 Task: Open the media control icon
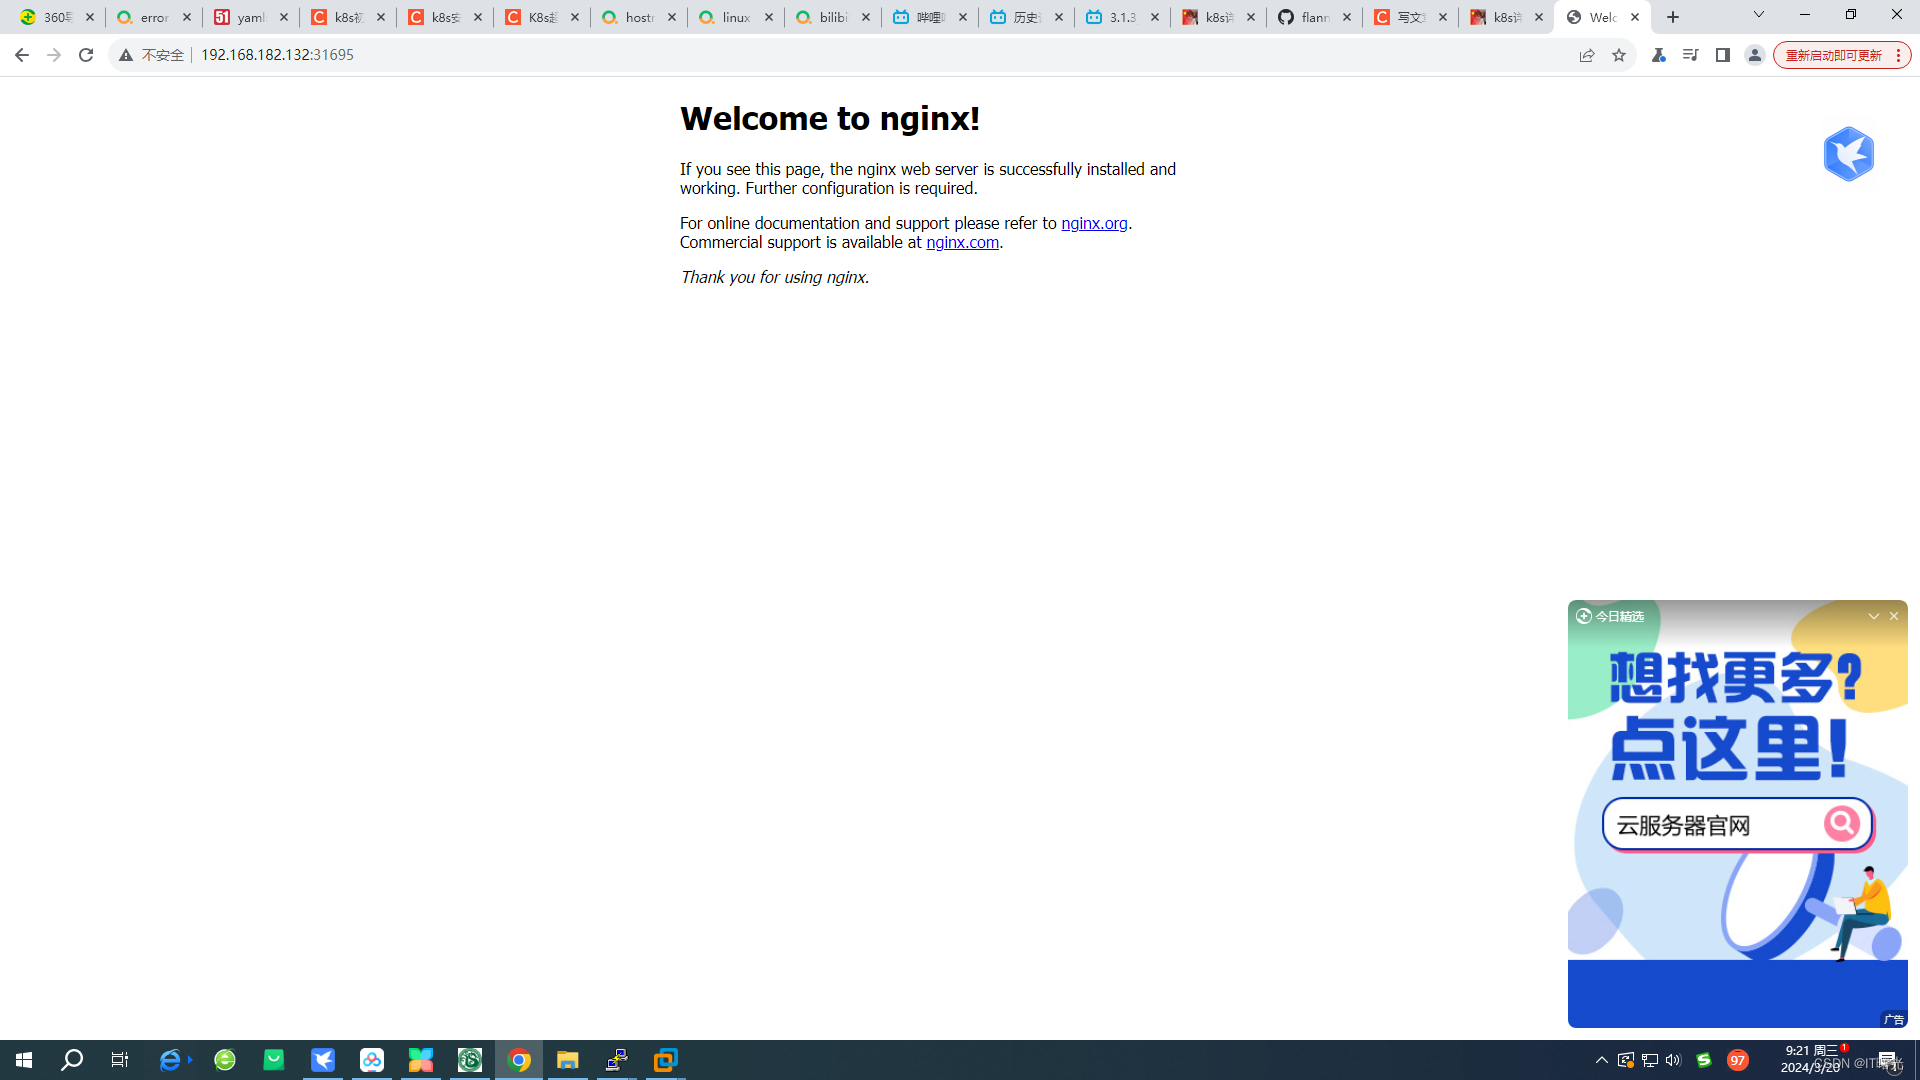point(1690,55)
